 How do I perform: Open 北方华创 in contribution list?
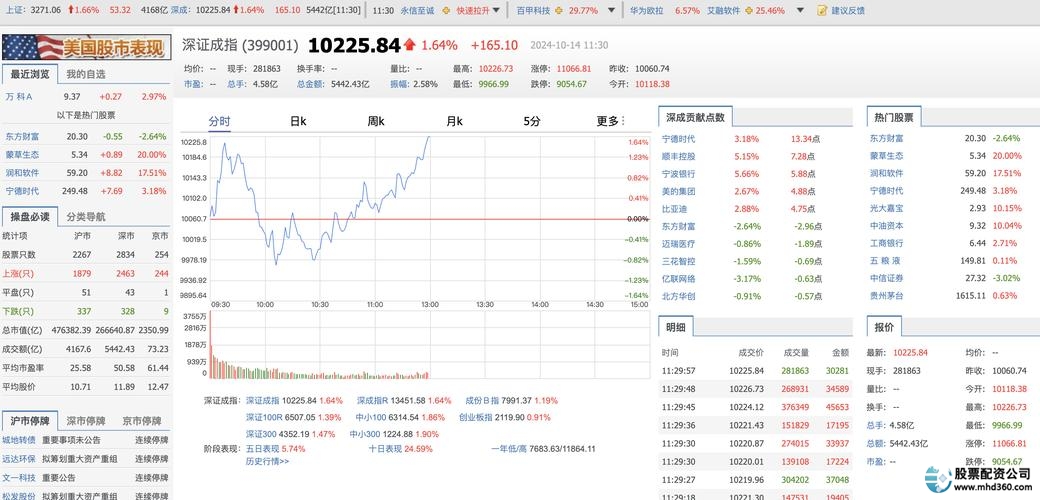679,296
